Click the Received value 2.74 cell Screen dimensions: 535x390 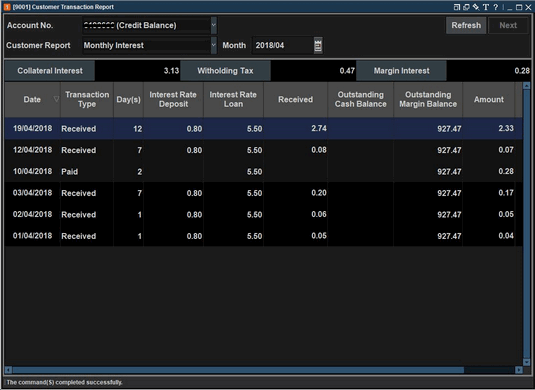pos(295,129)
